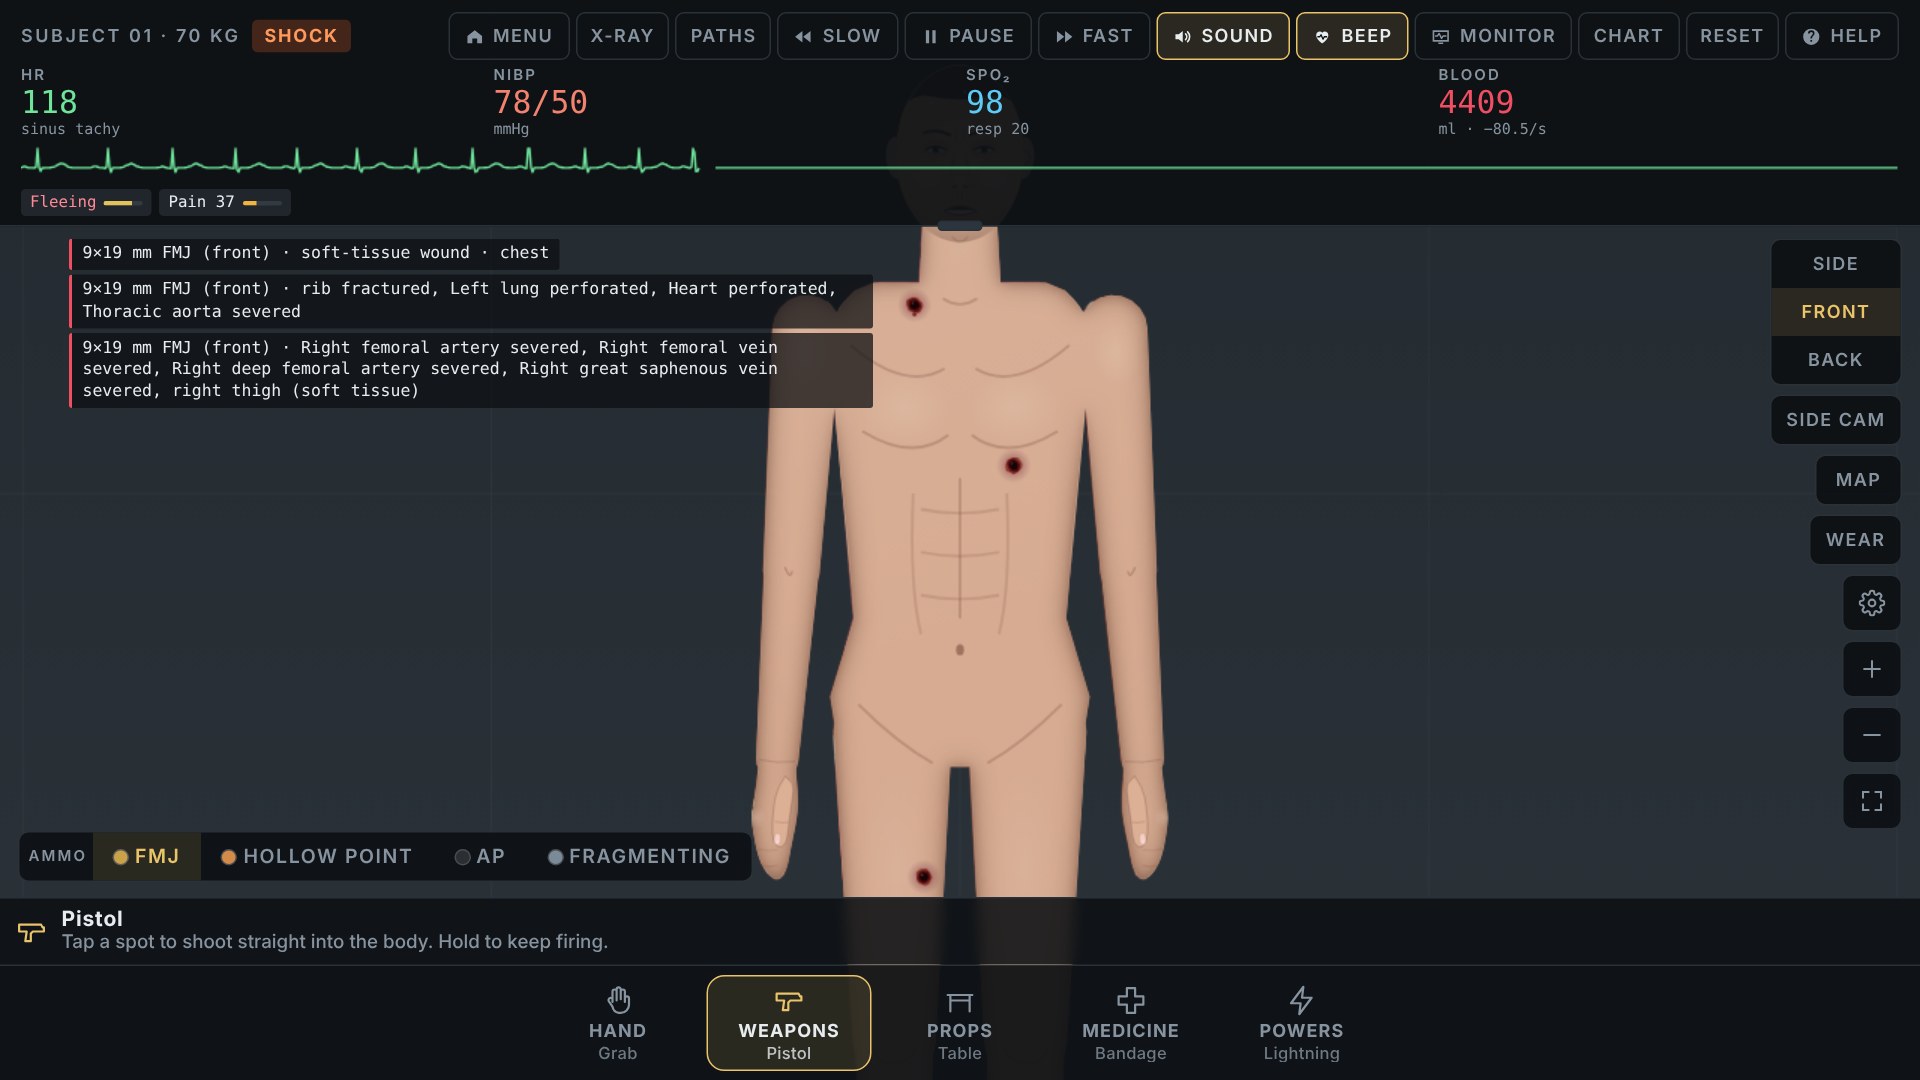Image resolution: width=1920 pixels, height=1080 pixels.
Task: Toggle the MONITOR display
Action: pyautogui.click(x=1493, y=36)
